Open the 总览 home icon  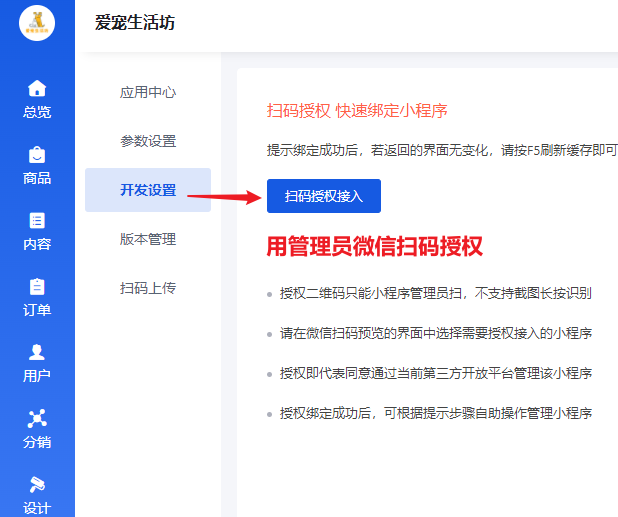tap(37, 88)
